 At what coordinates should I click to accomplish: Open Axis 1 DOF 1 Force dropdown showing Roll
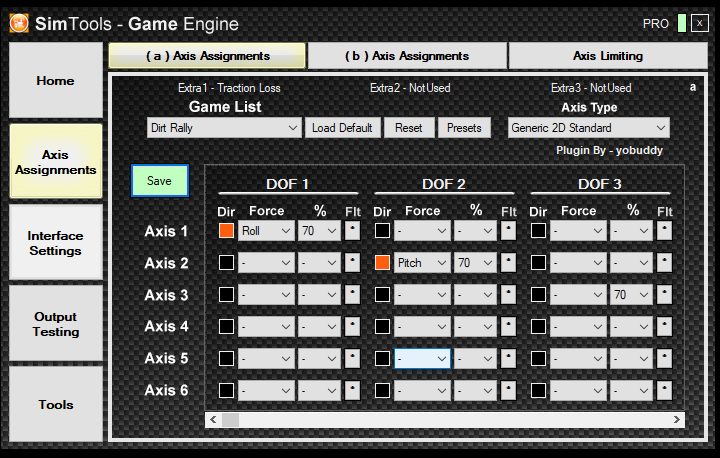click(x=266, y=231)
